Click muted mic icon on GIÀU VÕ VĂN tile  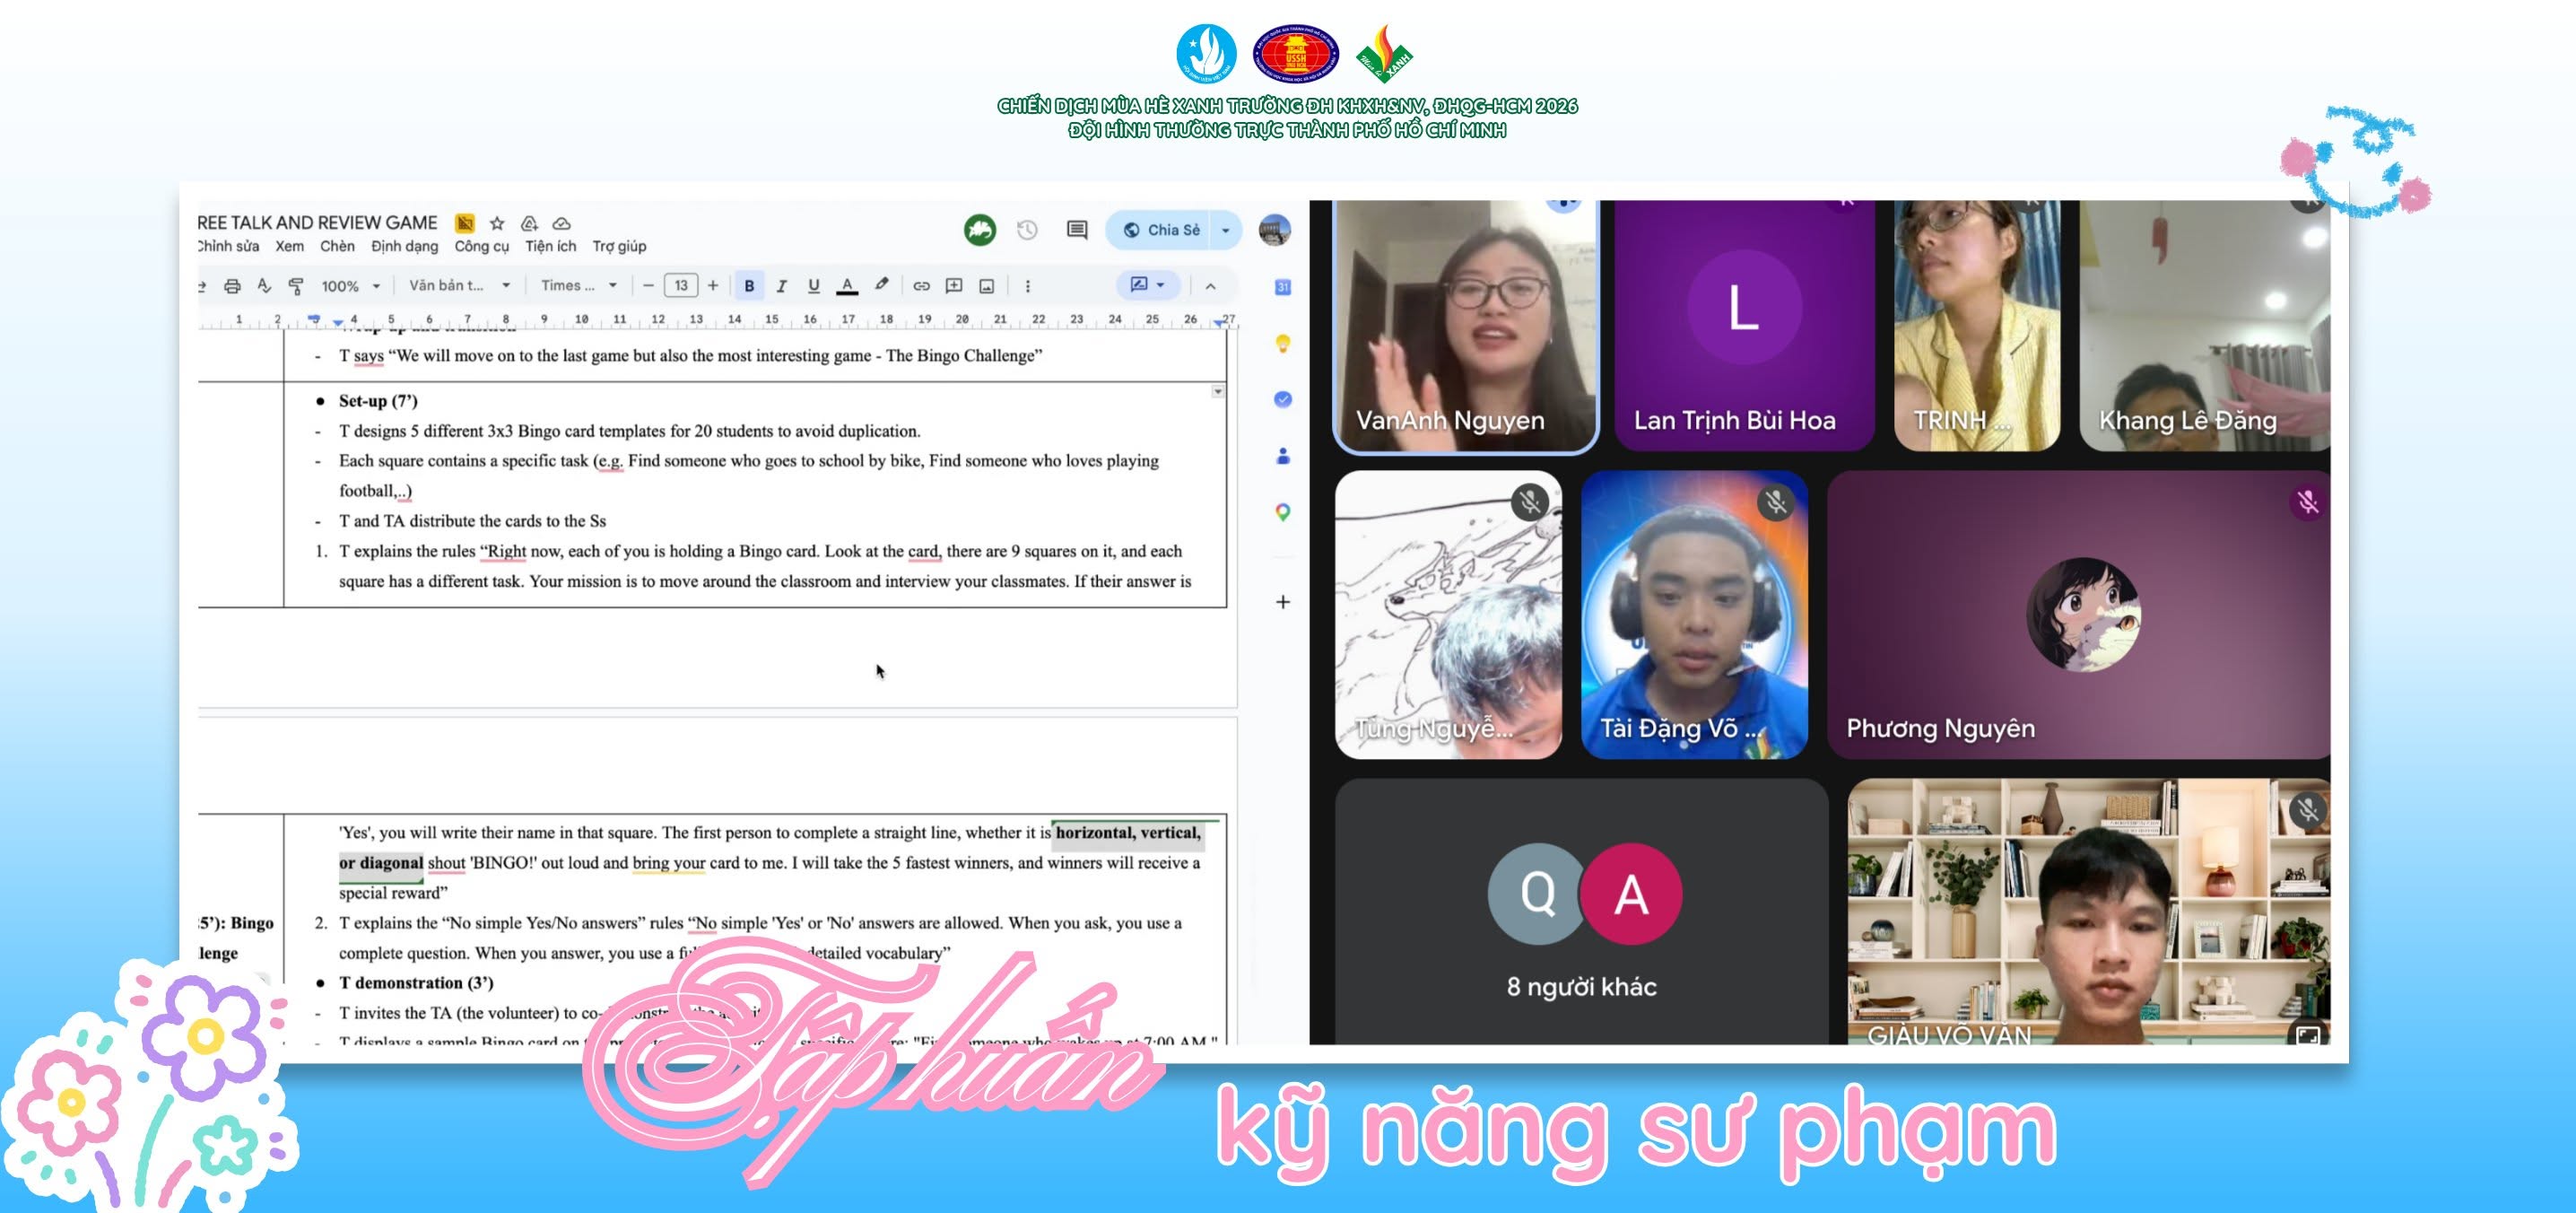pos(2307,808)
